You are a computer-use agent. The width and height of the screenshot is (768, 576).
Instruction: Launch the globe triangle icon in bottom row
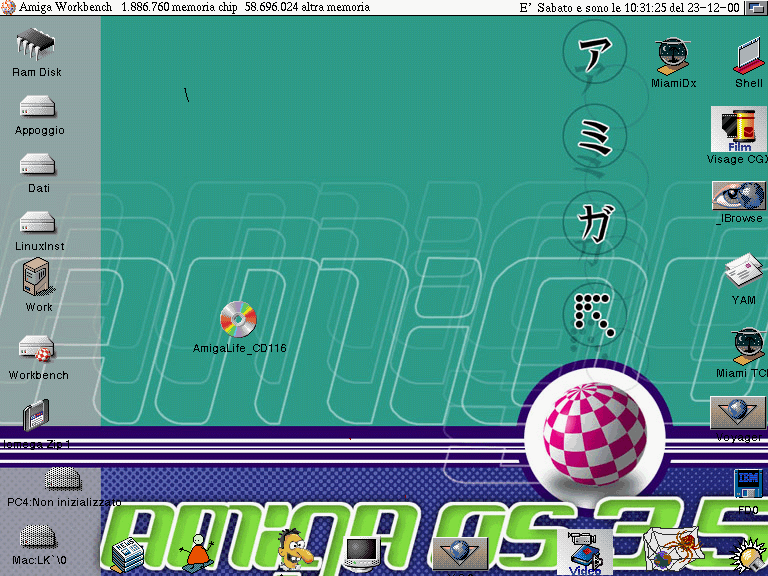459,553
